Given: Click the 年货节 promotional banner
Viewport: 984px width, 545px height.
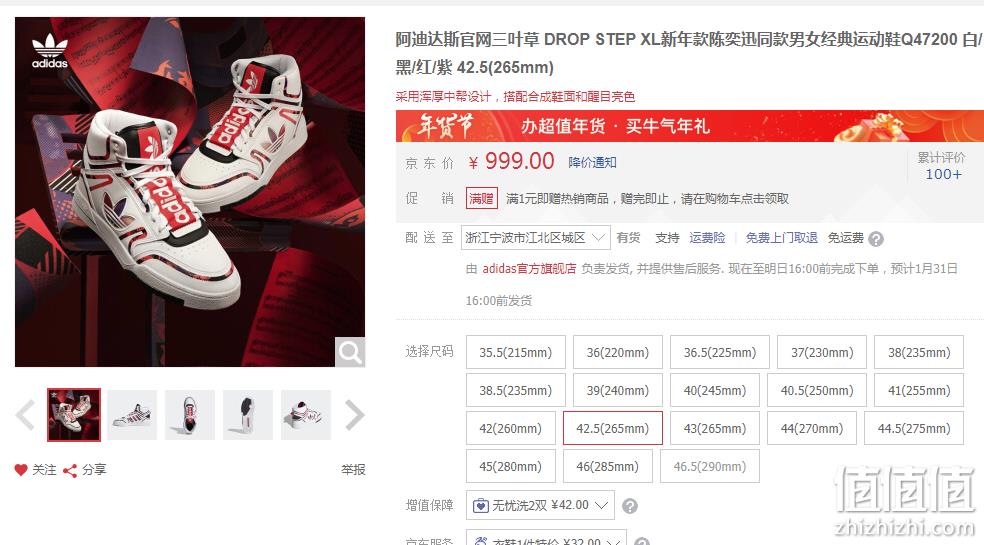Looking at the screenshot, I should tap(690, 126).
